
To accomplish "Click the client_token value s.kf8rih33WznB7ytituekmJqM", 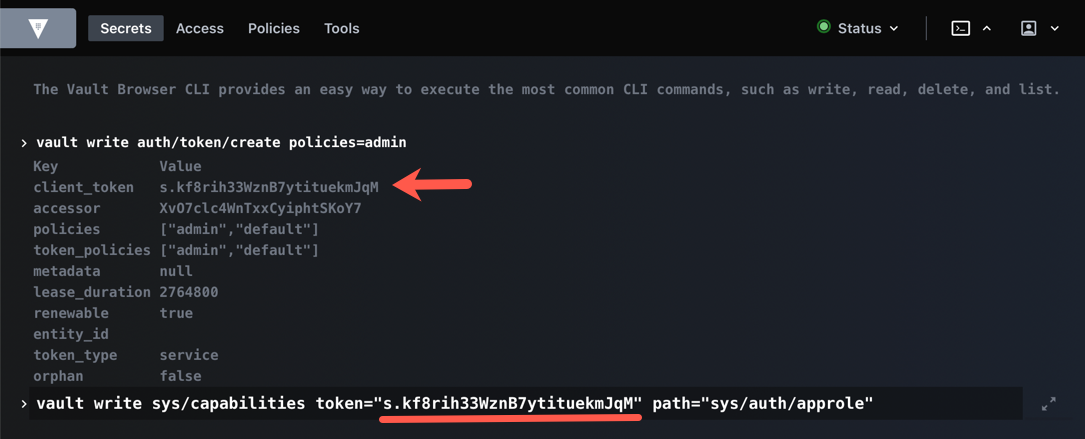I will [x=269, y=187].
